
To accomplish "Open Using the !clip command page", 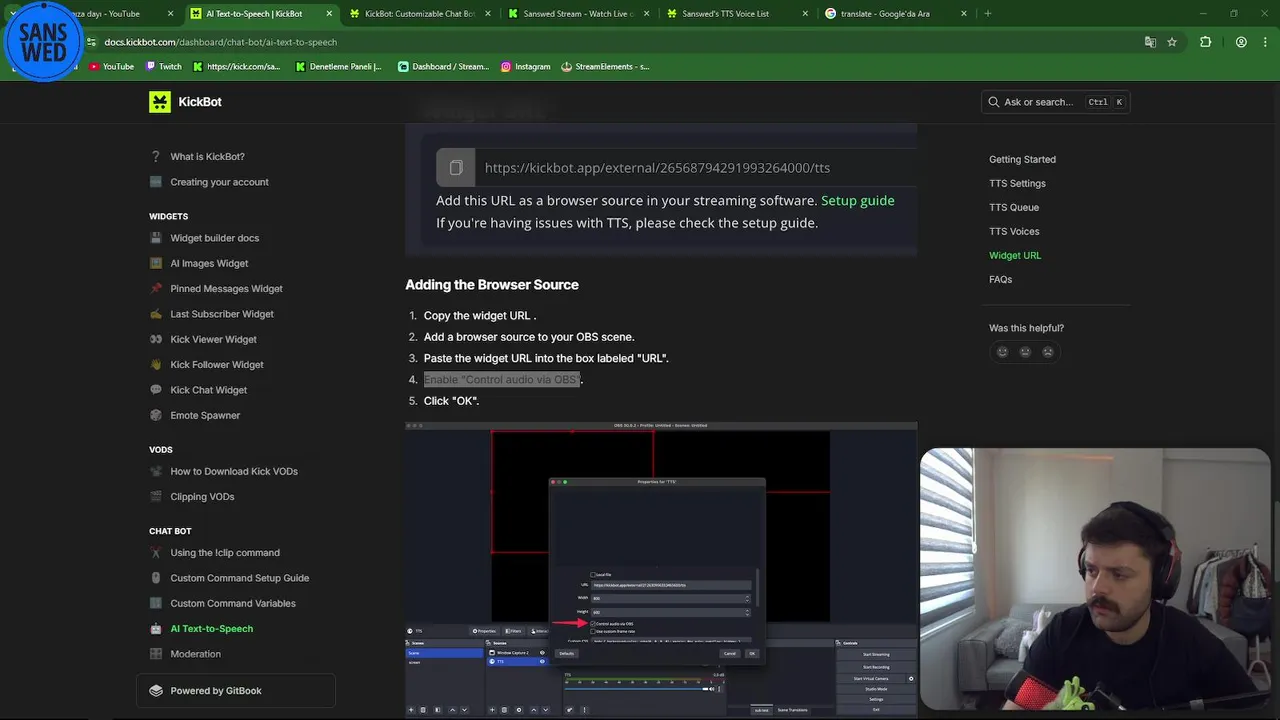I will pos(225,553).
